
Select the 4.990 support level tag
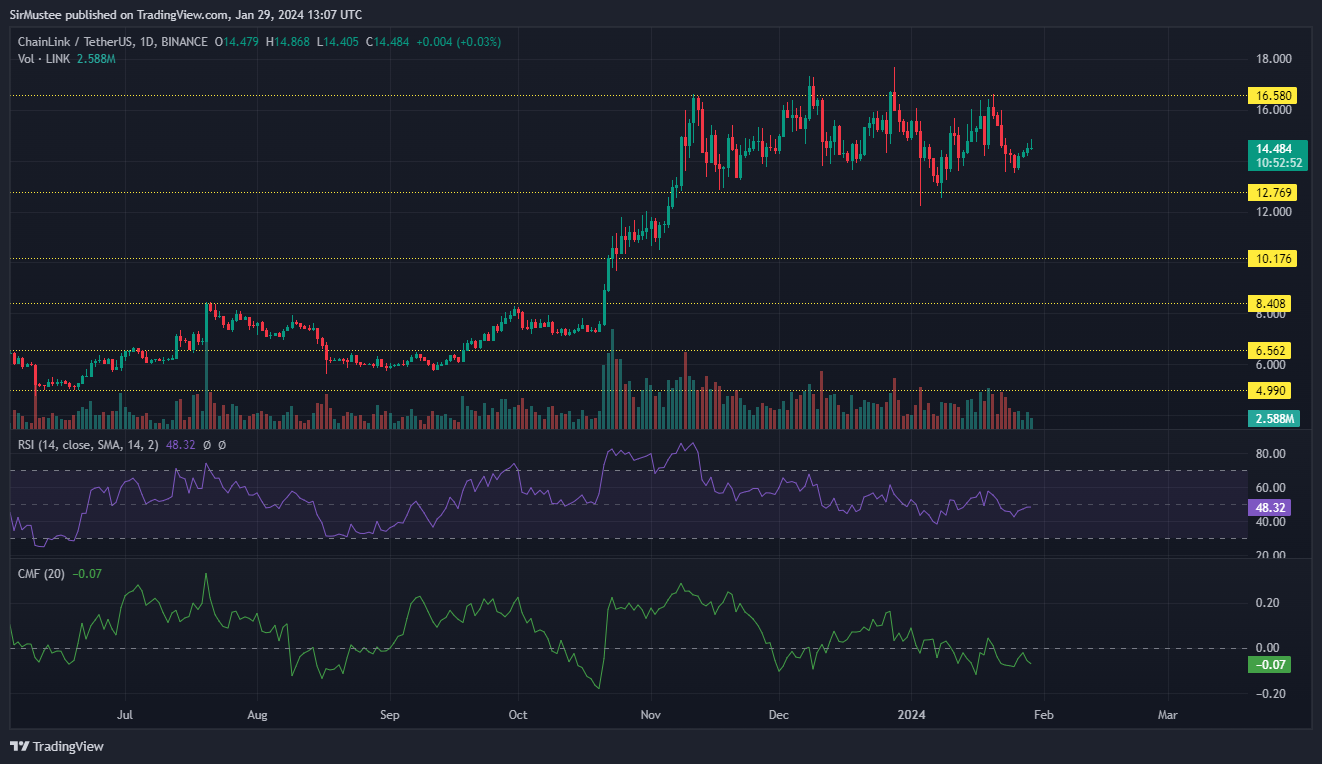pyautogui.click(x=1267, y=390)
